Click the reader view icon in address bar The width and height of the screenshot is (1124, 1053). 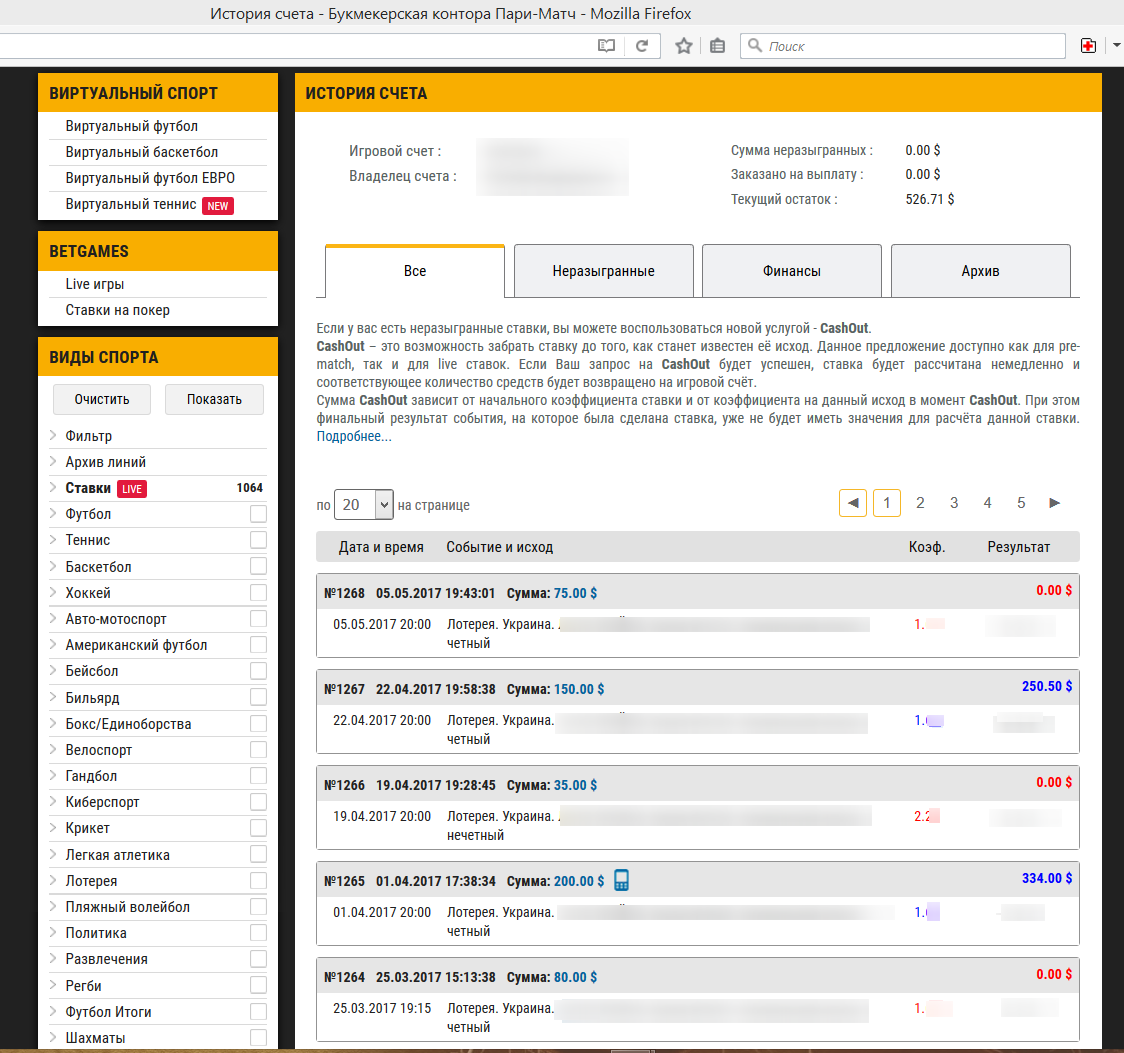tap(606, 46)
